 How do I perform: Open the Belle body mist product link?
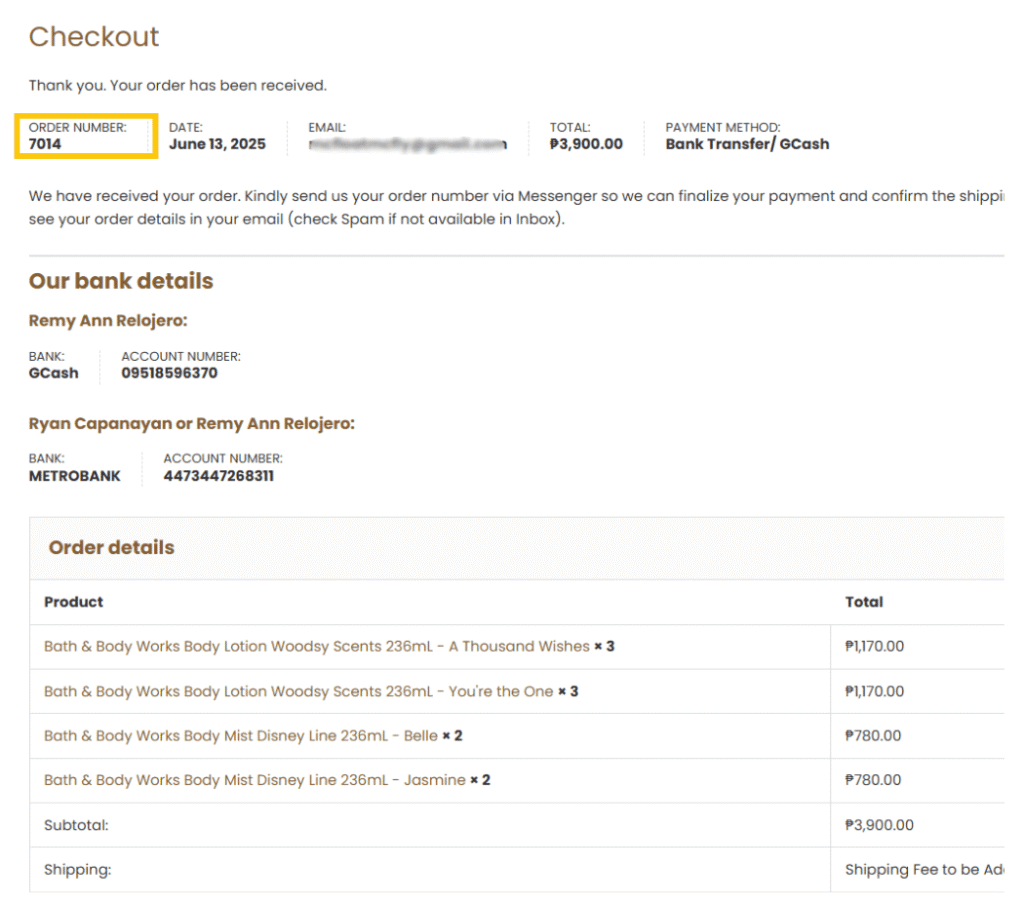pyautogui.click(x=240, y=736)
